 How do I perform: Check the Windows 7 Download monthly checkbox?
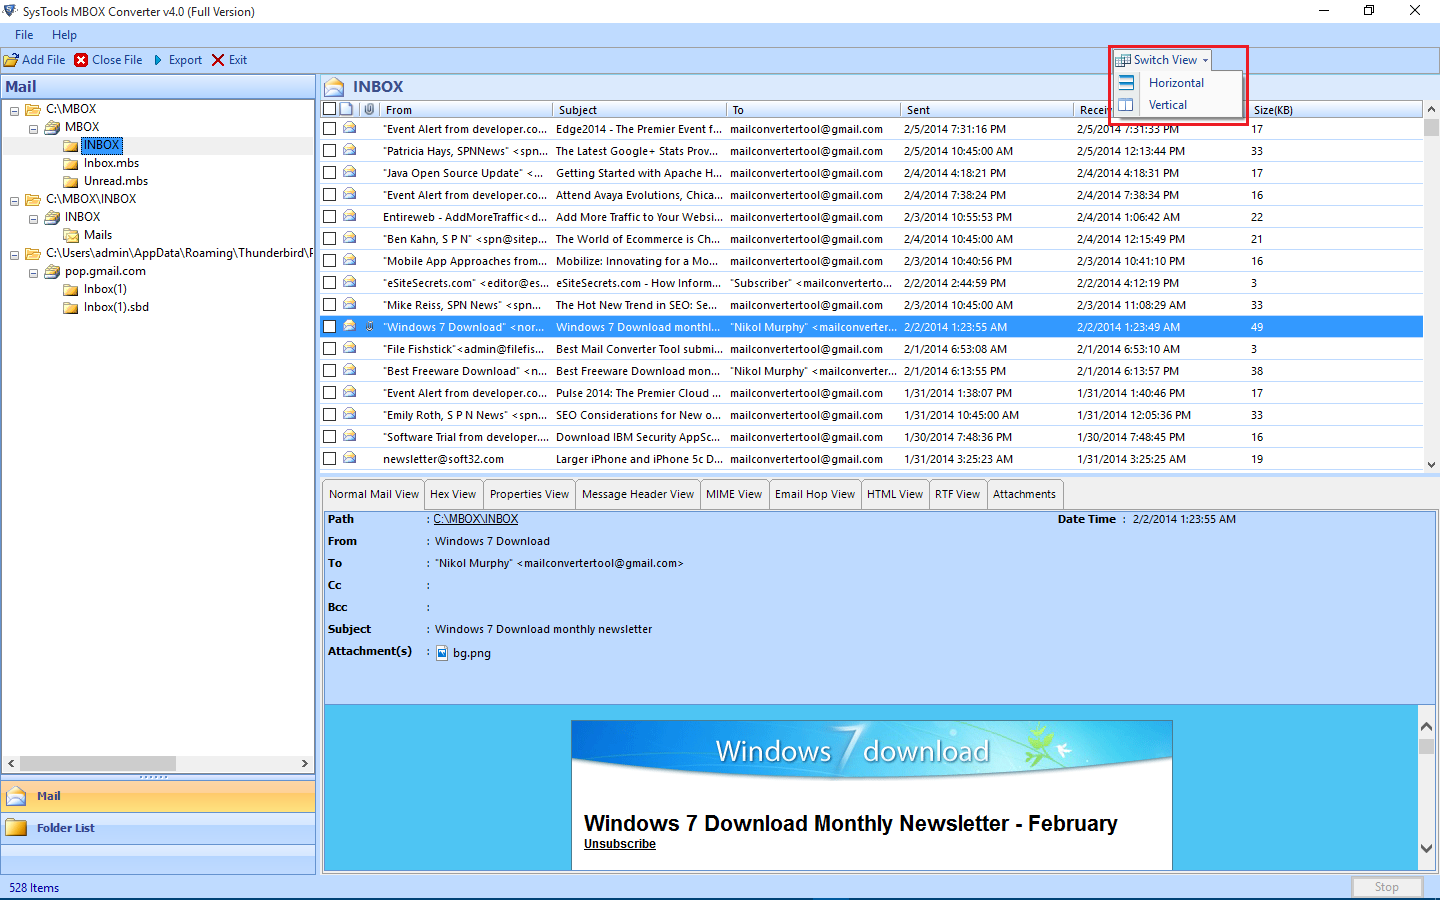(x=329, y=327)
